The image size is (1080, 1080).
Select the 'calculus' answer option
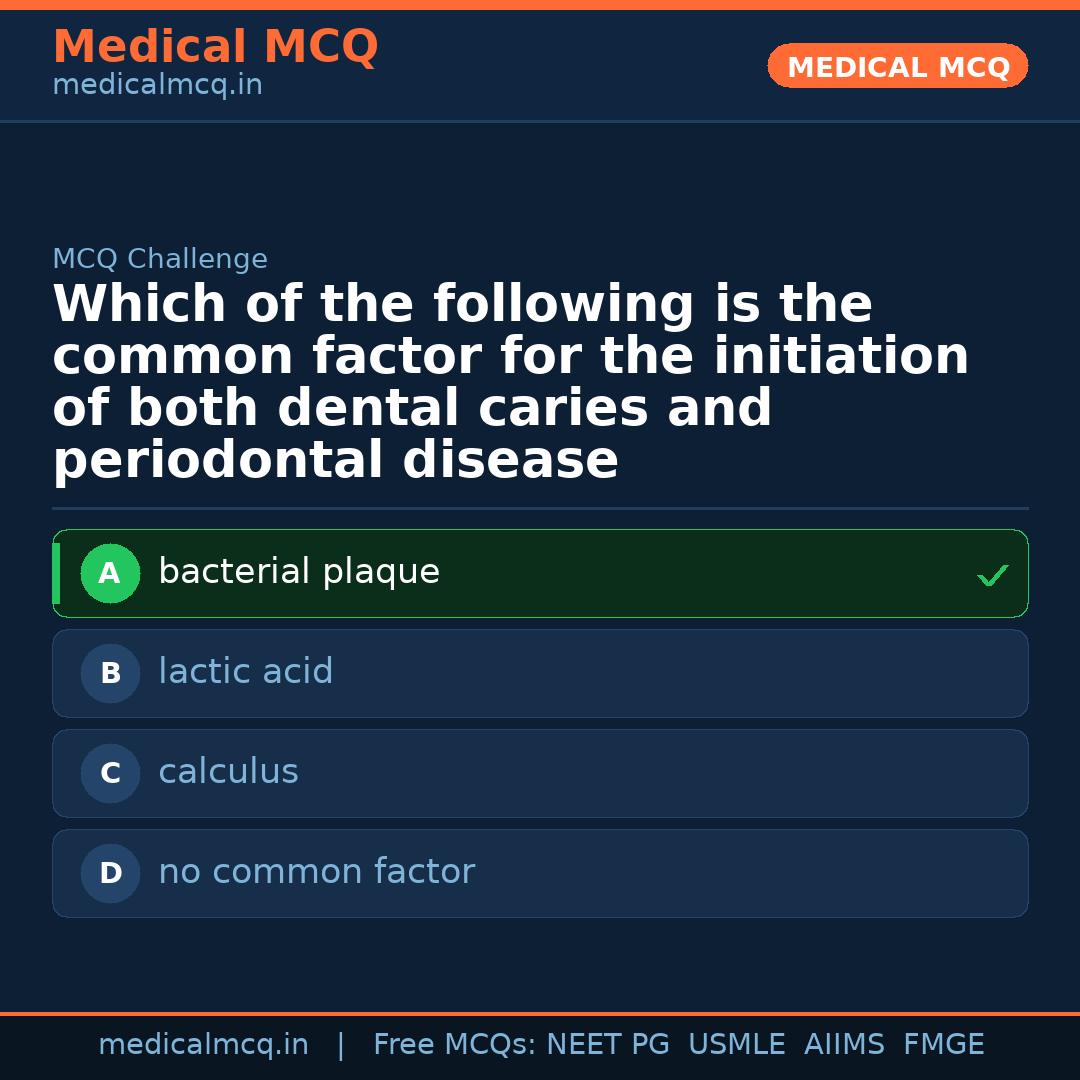tap(228, 772)
